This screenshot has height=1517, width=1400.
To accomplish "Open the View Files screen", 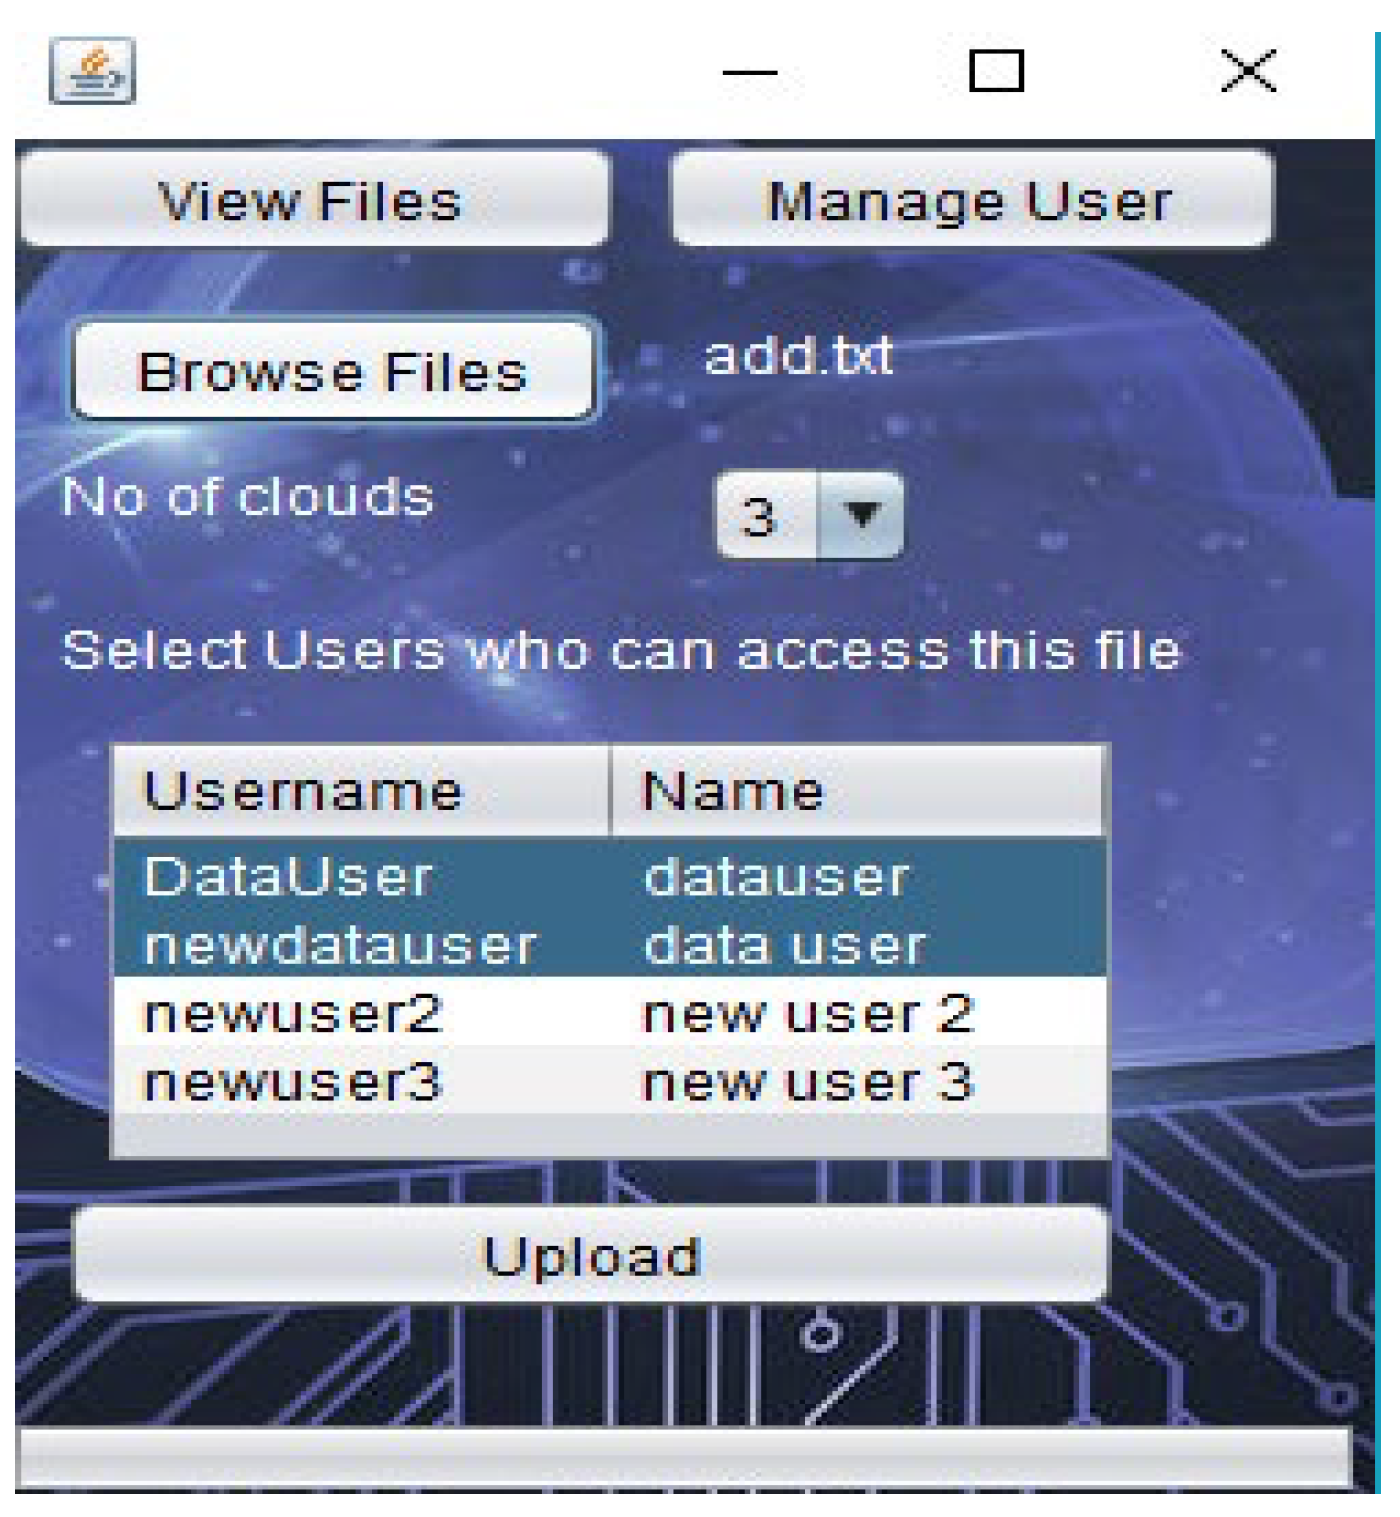I will [313, 200].
